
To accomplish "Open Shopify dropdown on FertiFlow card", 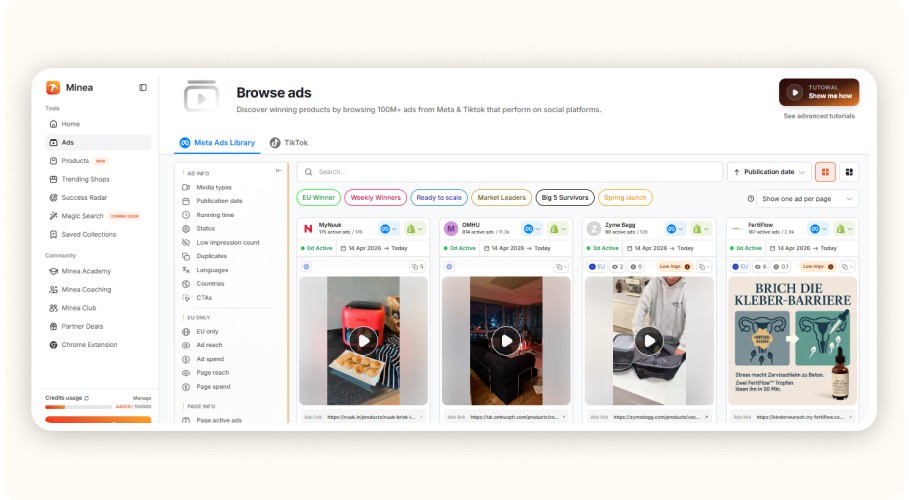I will (843, 229).
